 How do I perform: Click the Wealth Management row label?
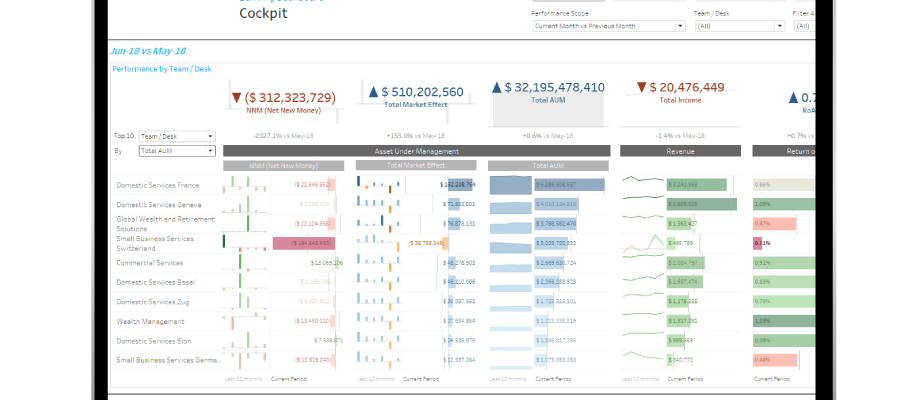[151, 321]
